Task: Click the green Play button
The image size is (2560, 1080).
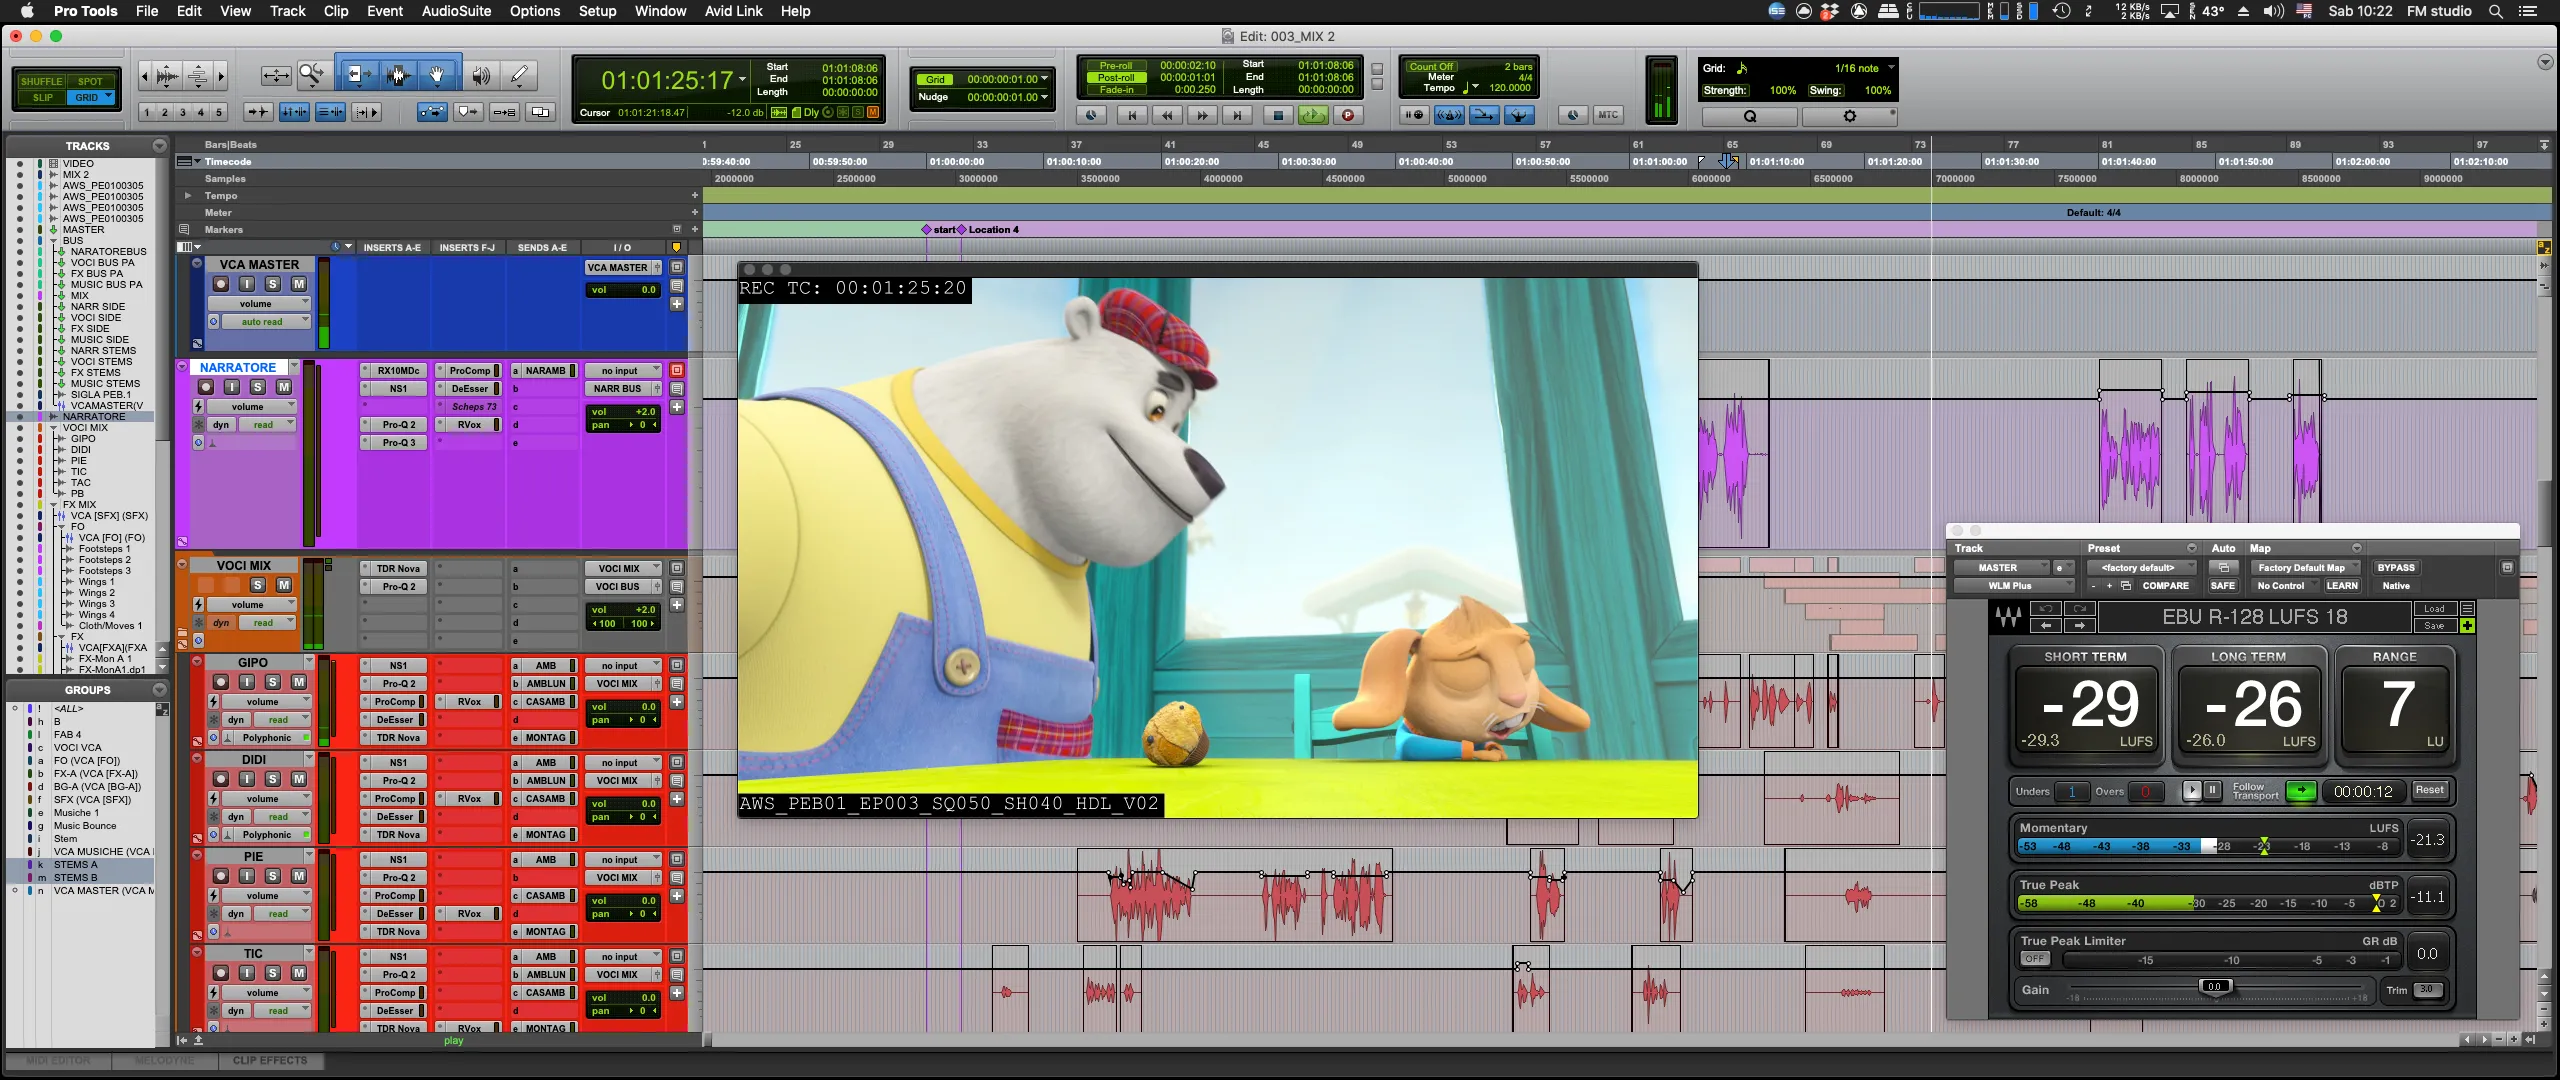Action: coord(1312,115)
